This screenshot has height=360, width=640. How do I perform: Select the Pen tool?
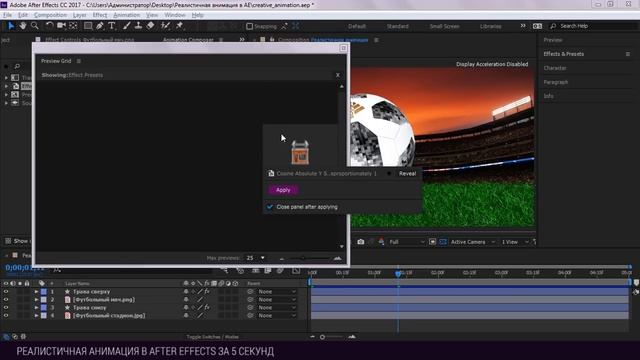click(x=100, y=26)
